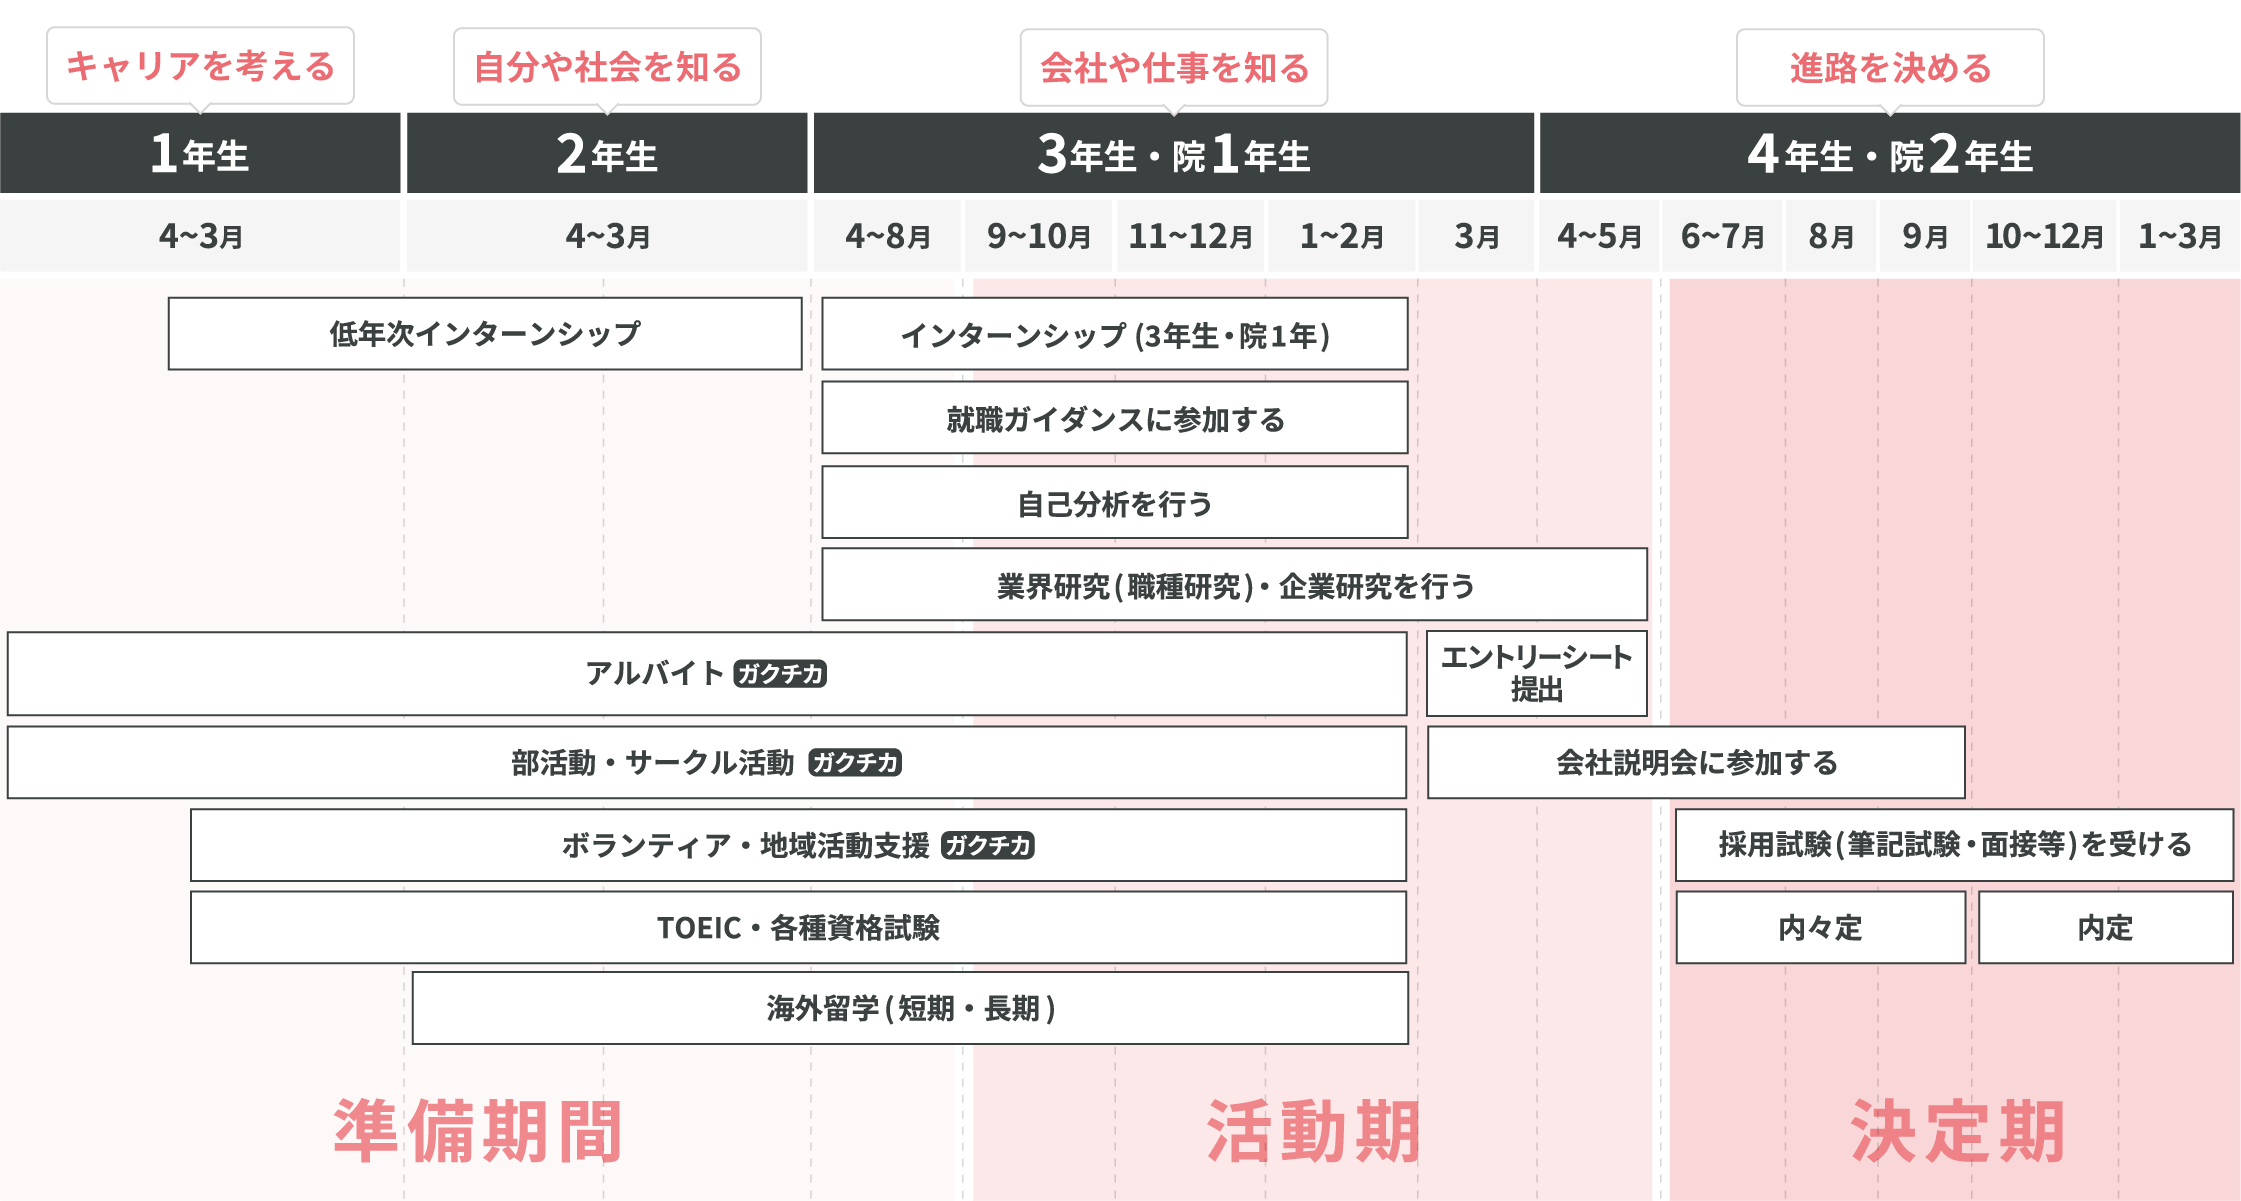Click the アルバイト bar
Viewport: 2241px width, 1201px height.
707,673
